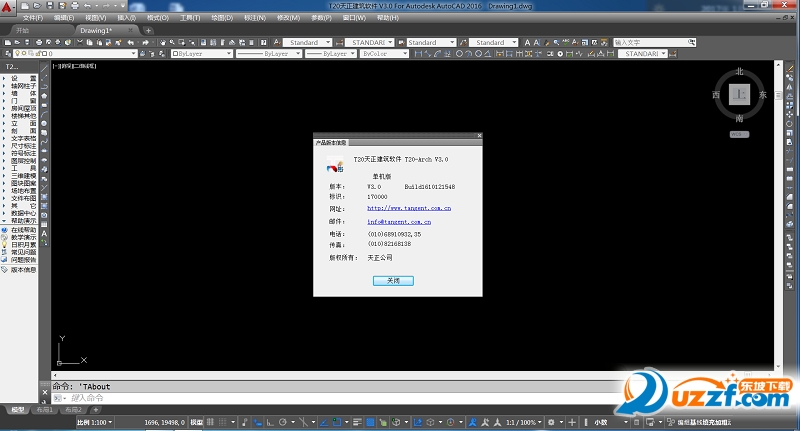The height and width of the screenshot is (431, 800).
Task: Toggle object snap in the status bar
Action: click(337, 422)
